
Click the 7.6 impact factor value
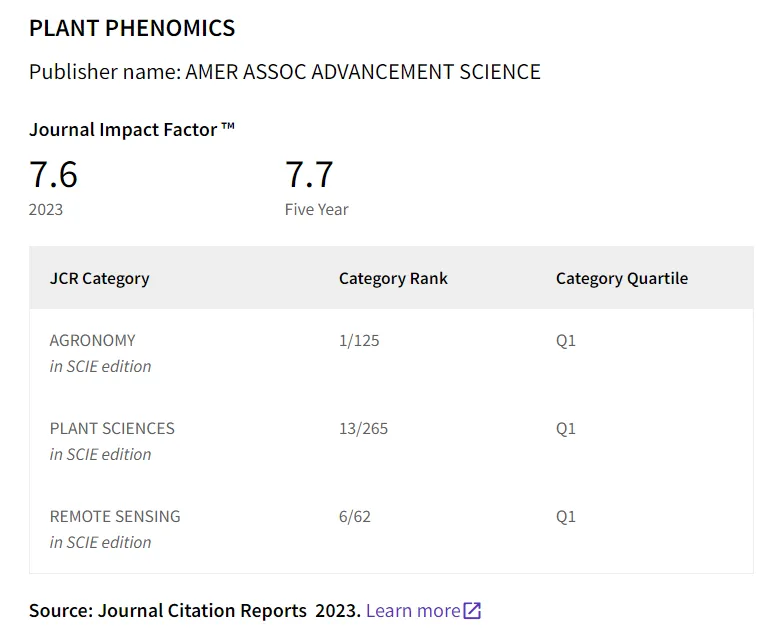(53, 174)
